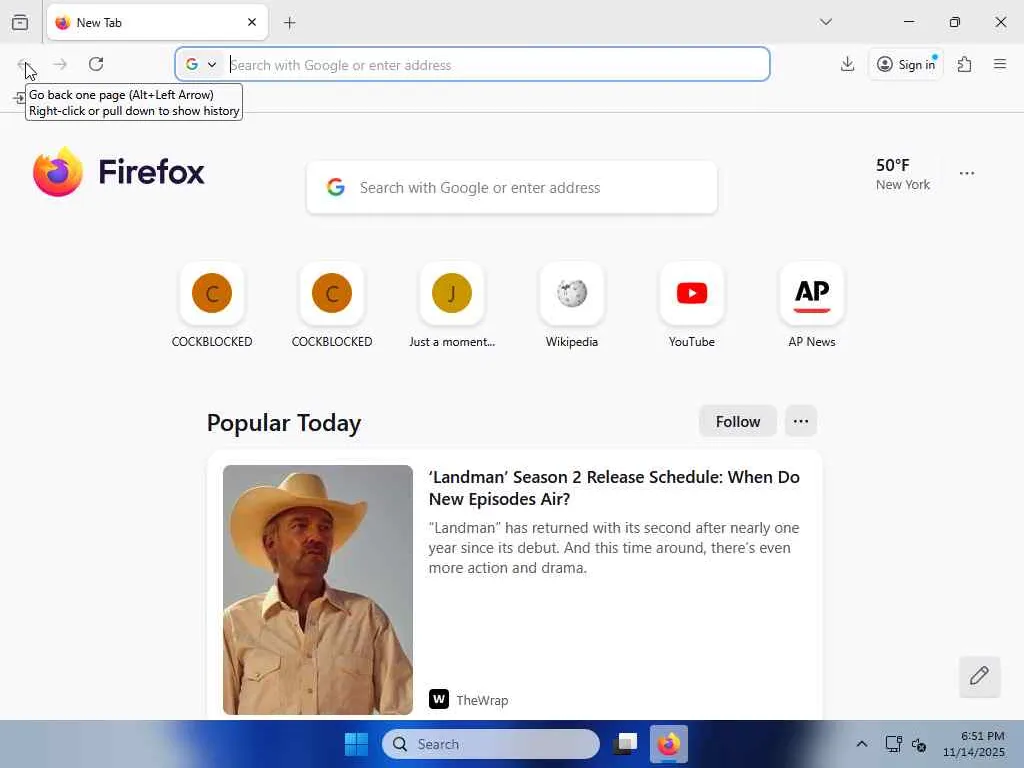The image size is (1024, 768).
Task: Close the New Tab tab
Action: click(x=252, y=22)
